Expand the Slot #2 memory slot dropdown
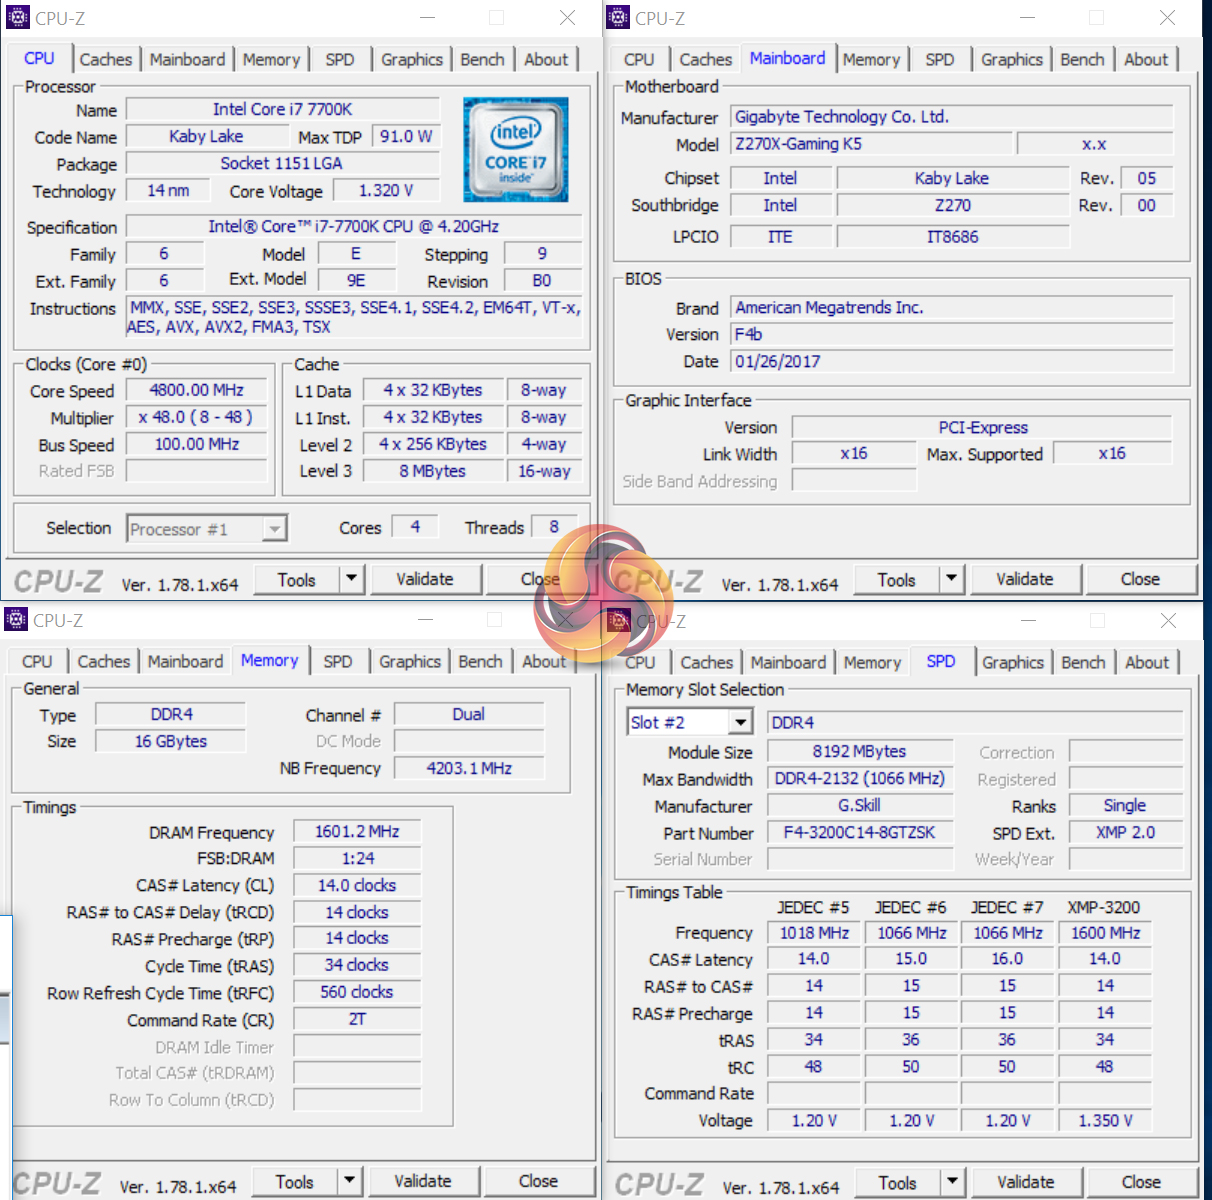This screenshot has width=1212, height=1200. (x=740, y=722)
